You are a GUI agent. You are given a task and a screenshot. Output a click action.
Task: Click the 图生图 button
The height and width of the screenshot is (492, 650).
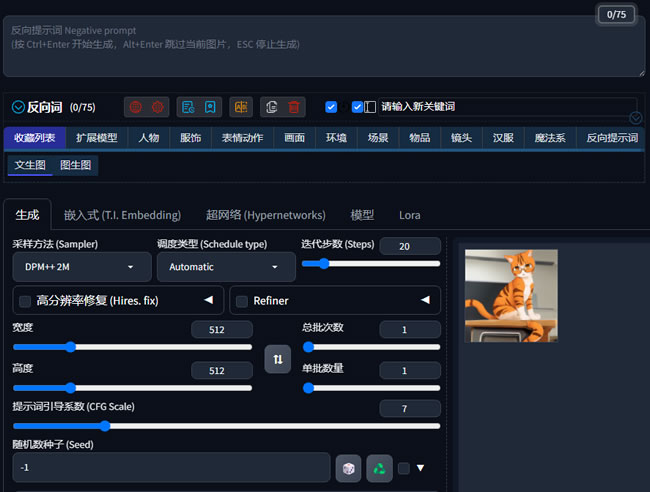click(x=75, y=165)
